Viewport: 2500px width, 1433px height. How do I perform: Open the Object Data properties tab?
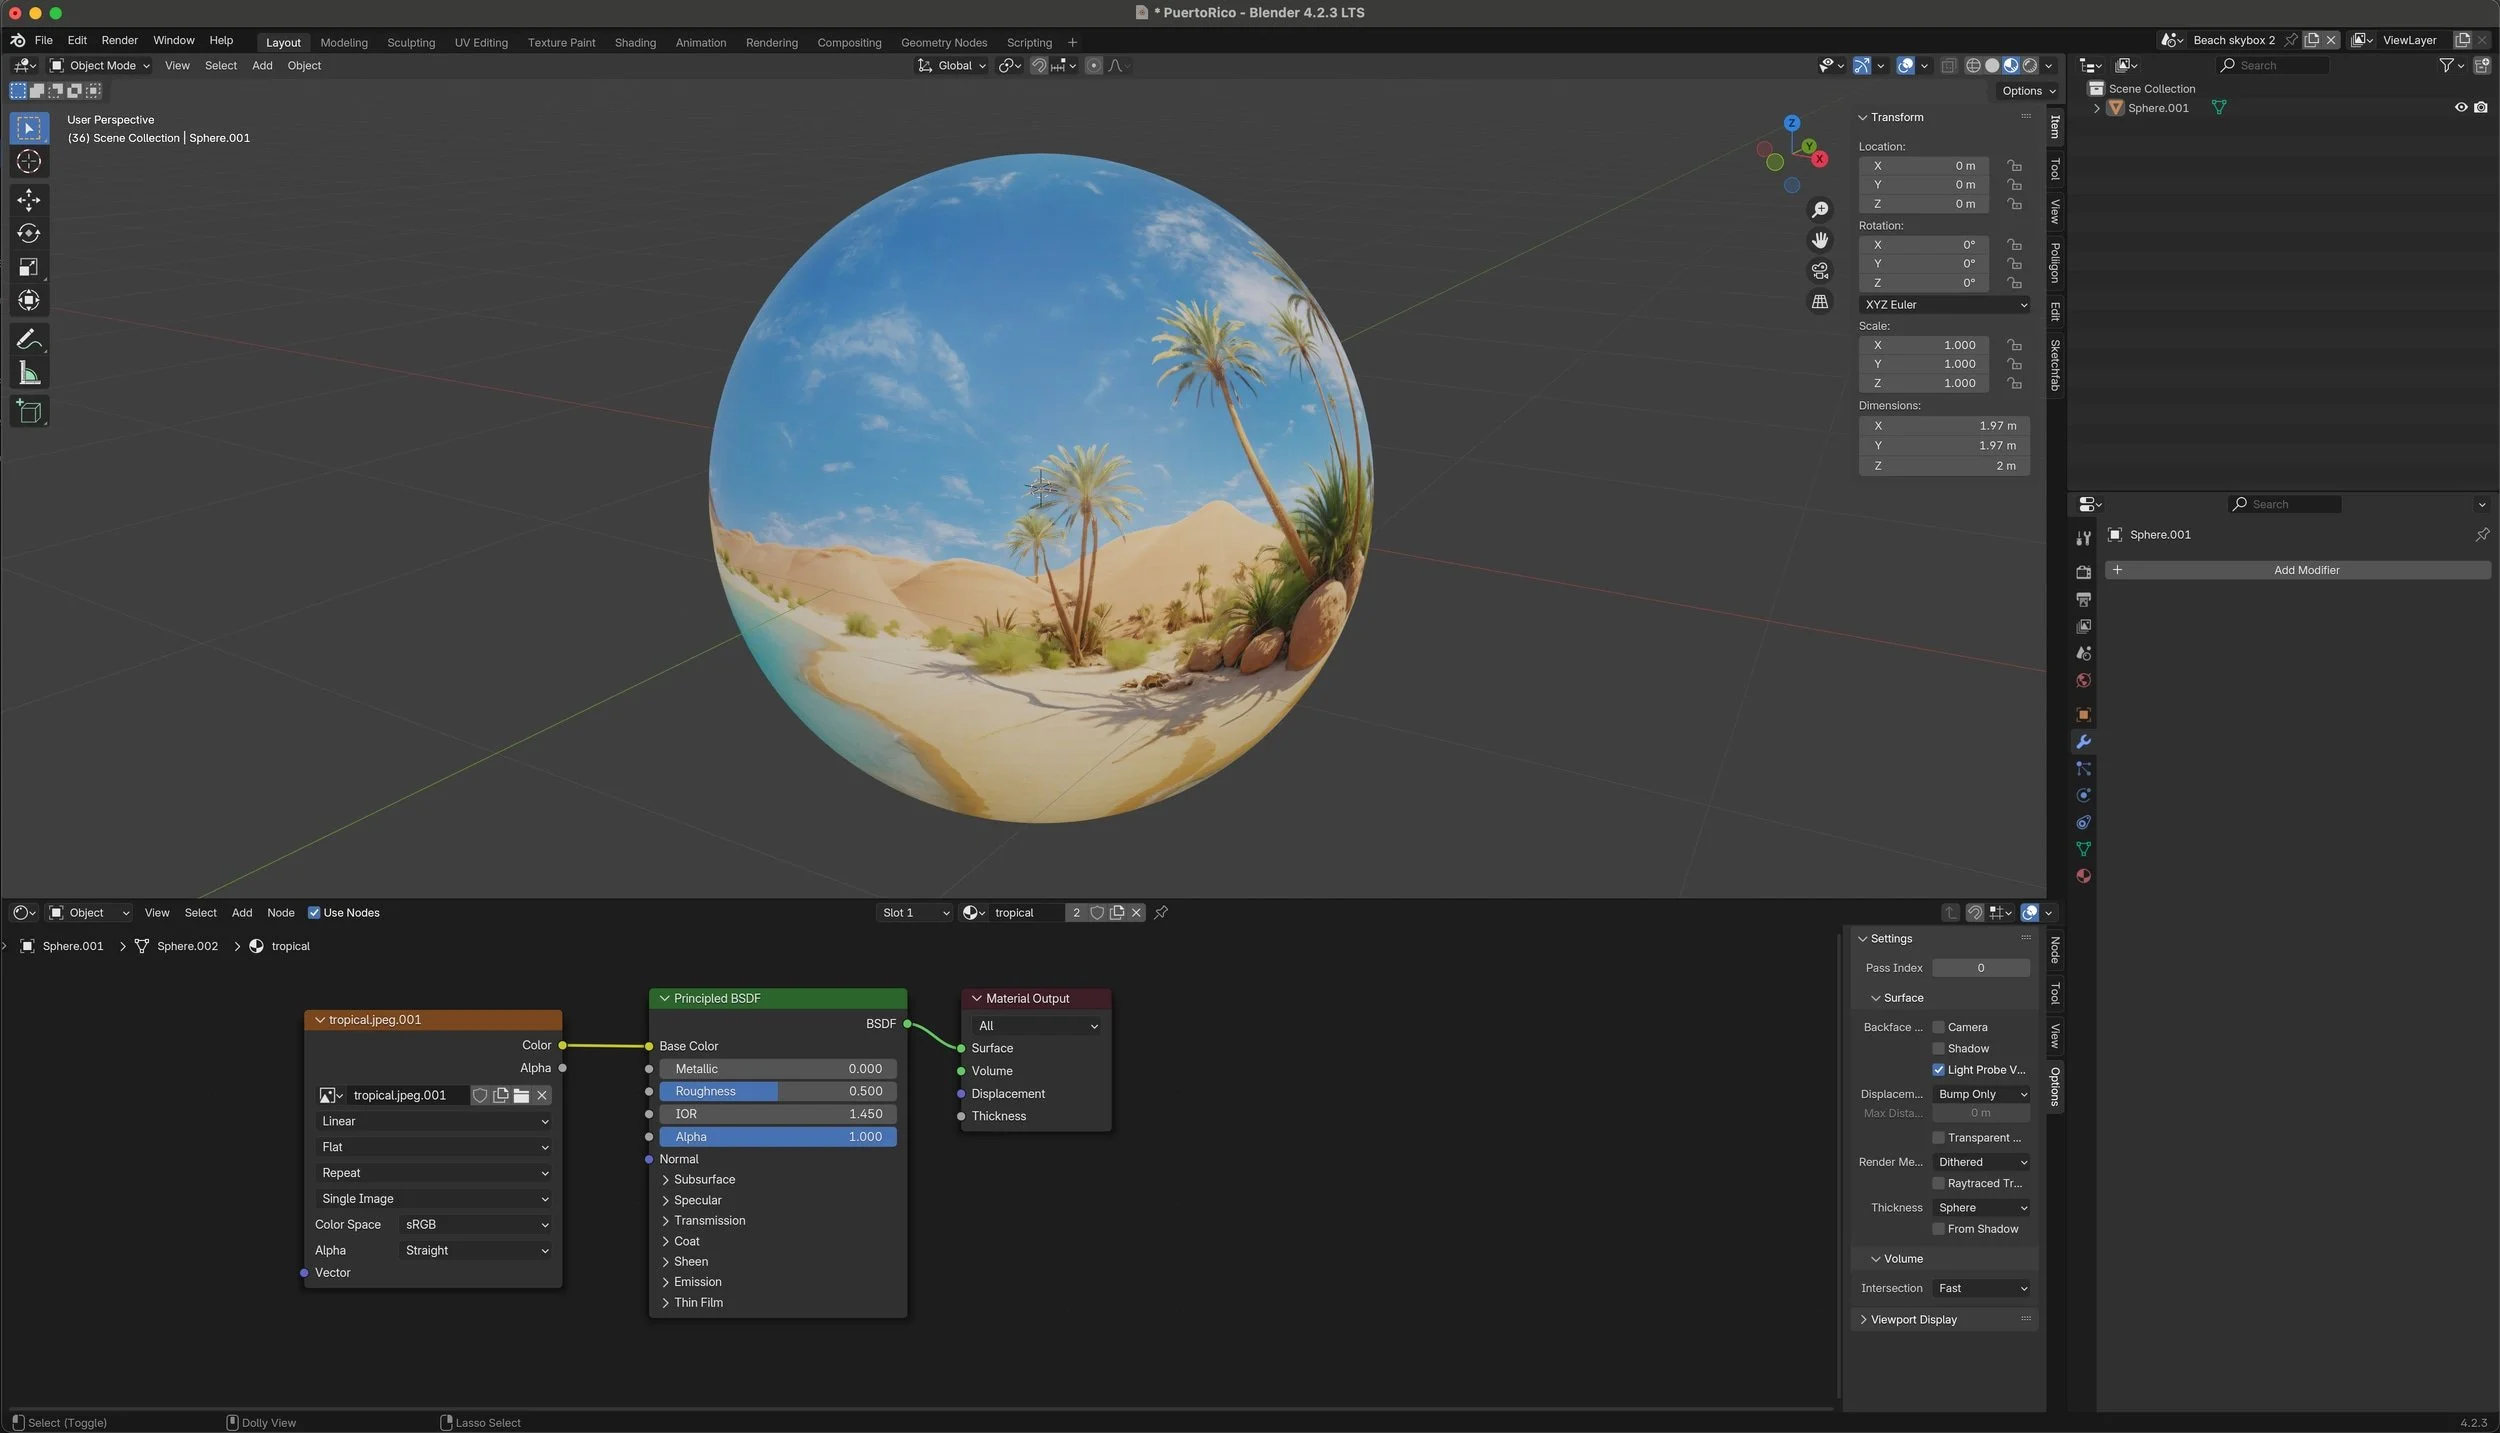pos(2084,849)
